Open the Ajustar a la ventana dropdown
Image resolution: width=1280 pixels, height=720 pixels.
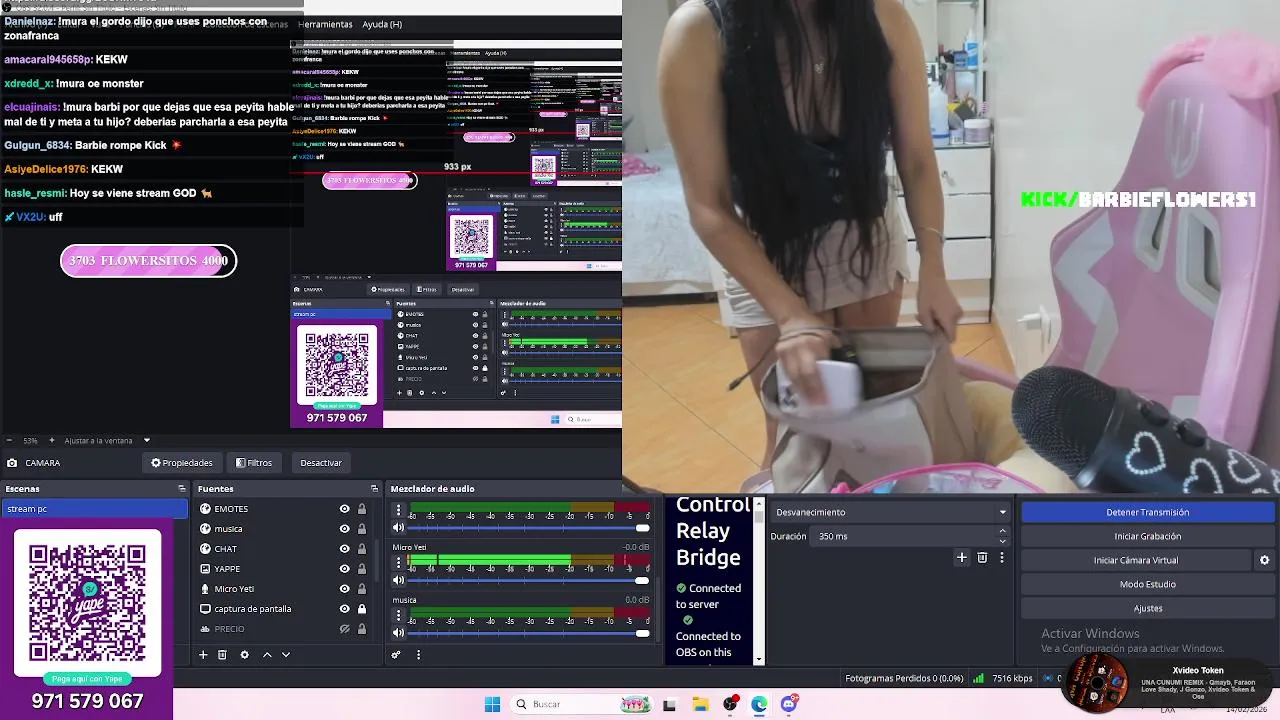tap(147, 440)
